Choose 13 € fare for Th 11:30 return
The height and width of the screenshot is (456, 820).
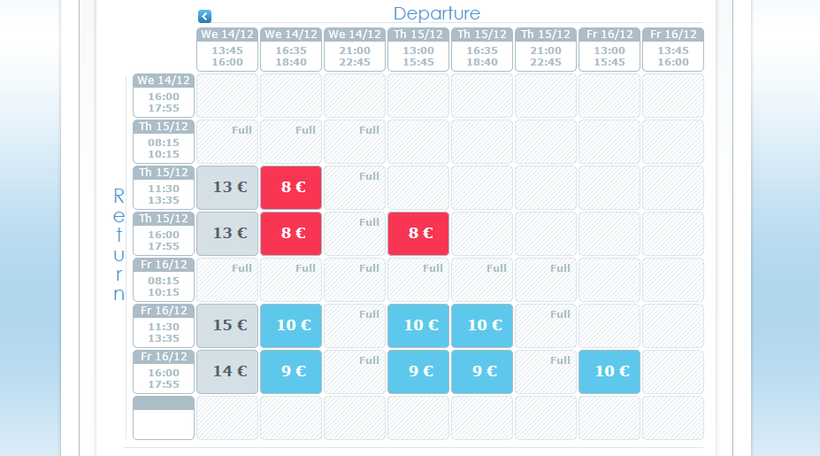[227, 187]
